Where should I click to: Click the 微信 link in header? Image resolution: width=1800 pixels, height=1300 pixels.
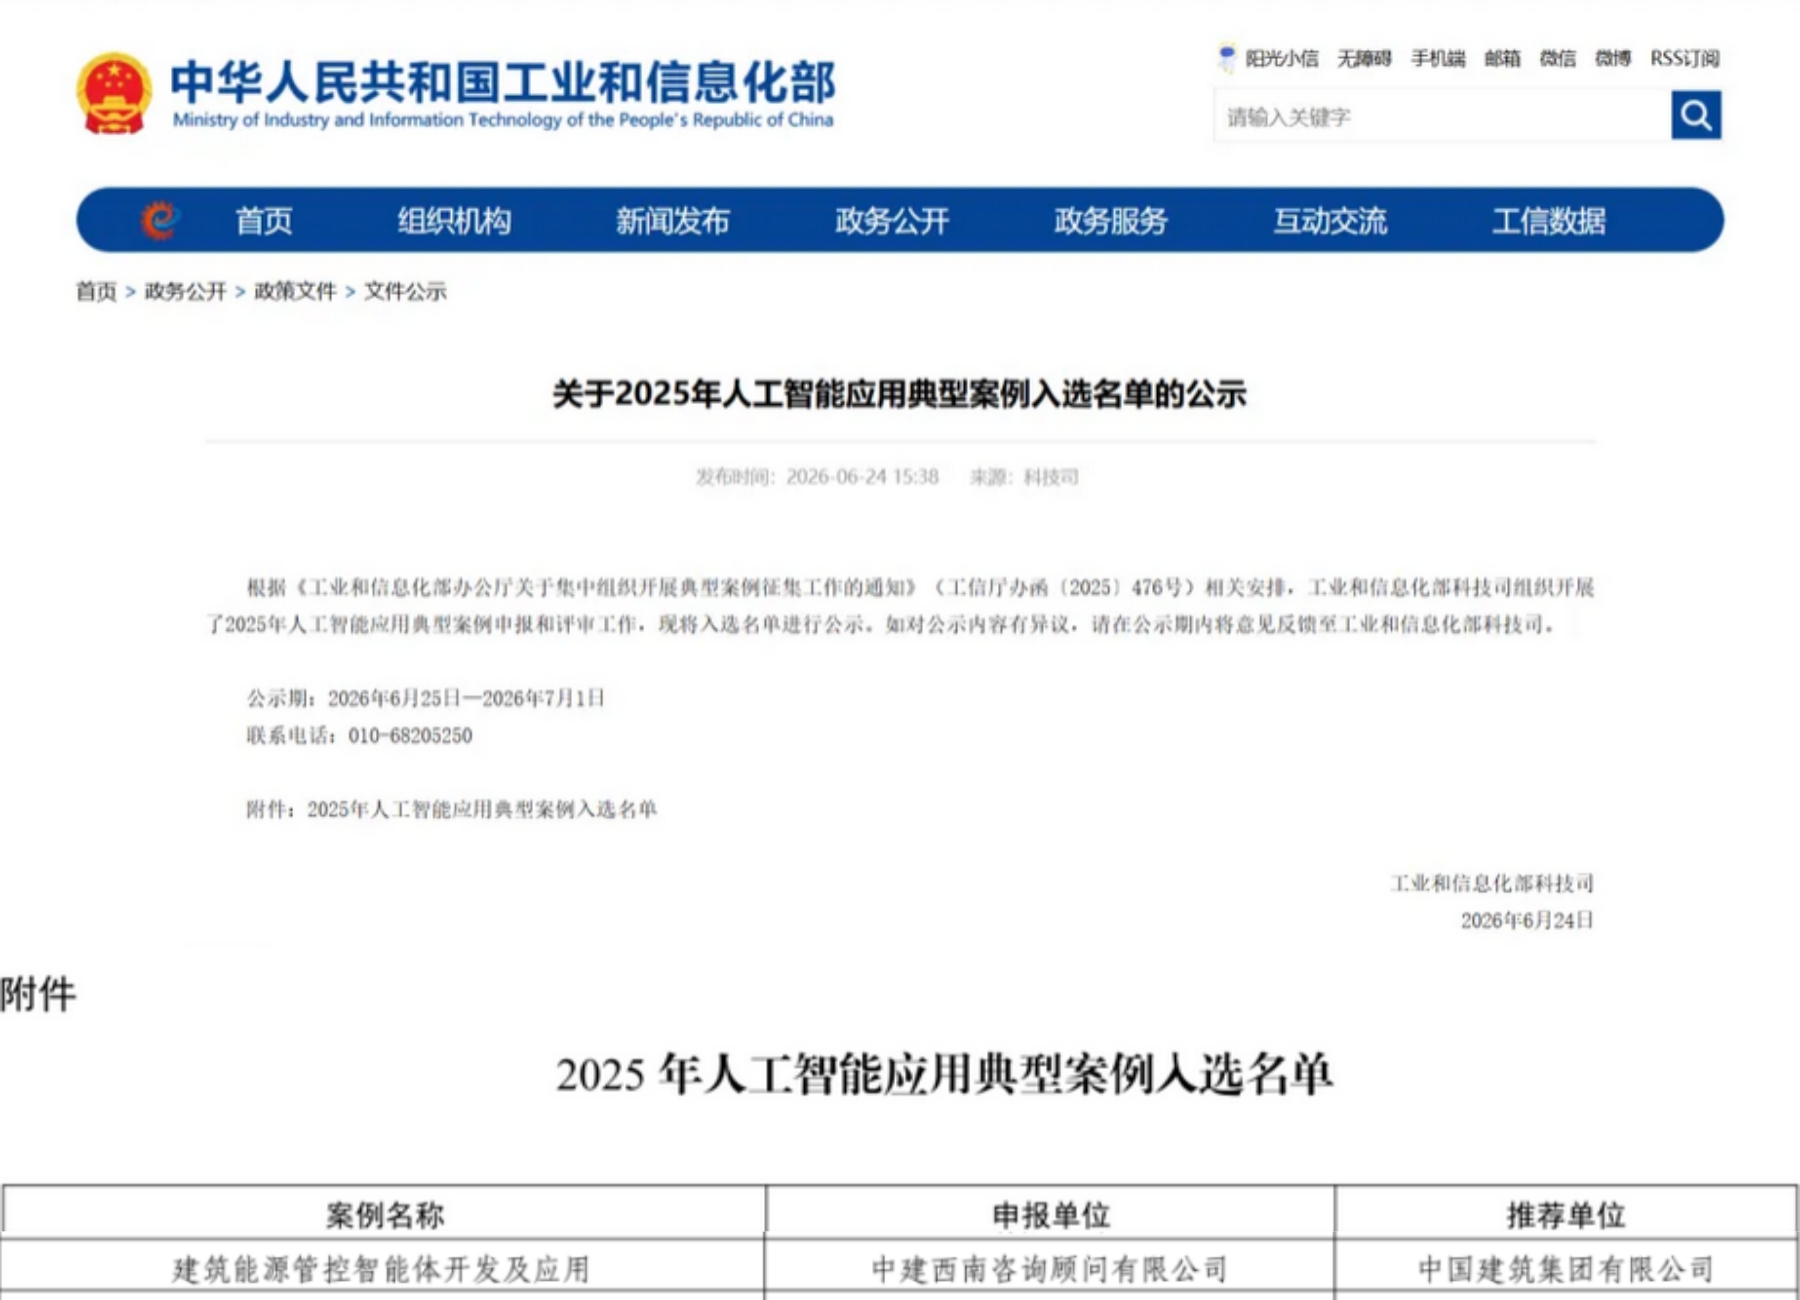(x=1557, y=59)
